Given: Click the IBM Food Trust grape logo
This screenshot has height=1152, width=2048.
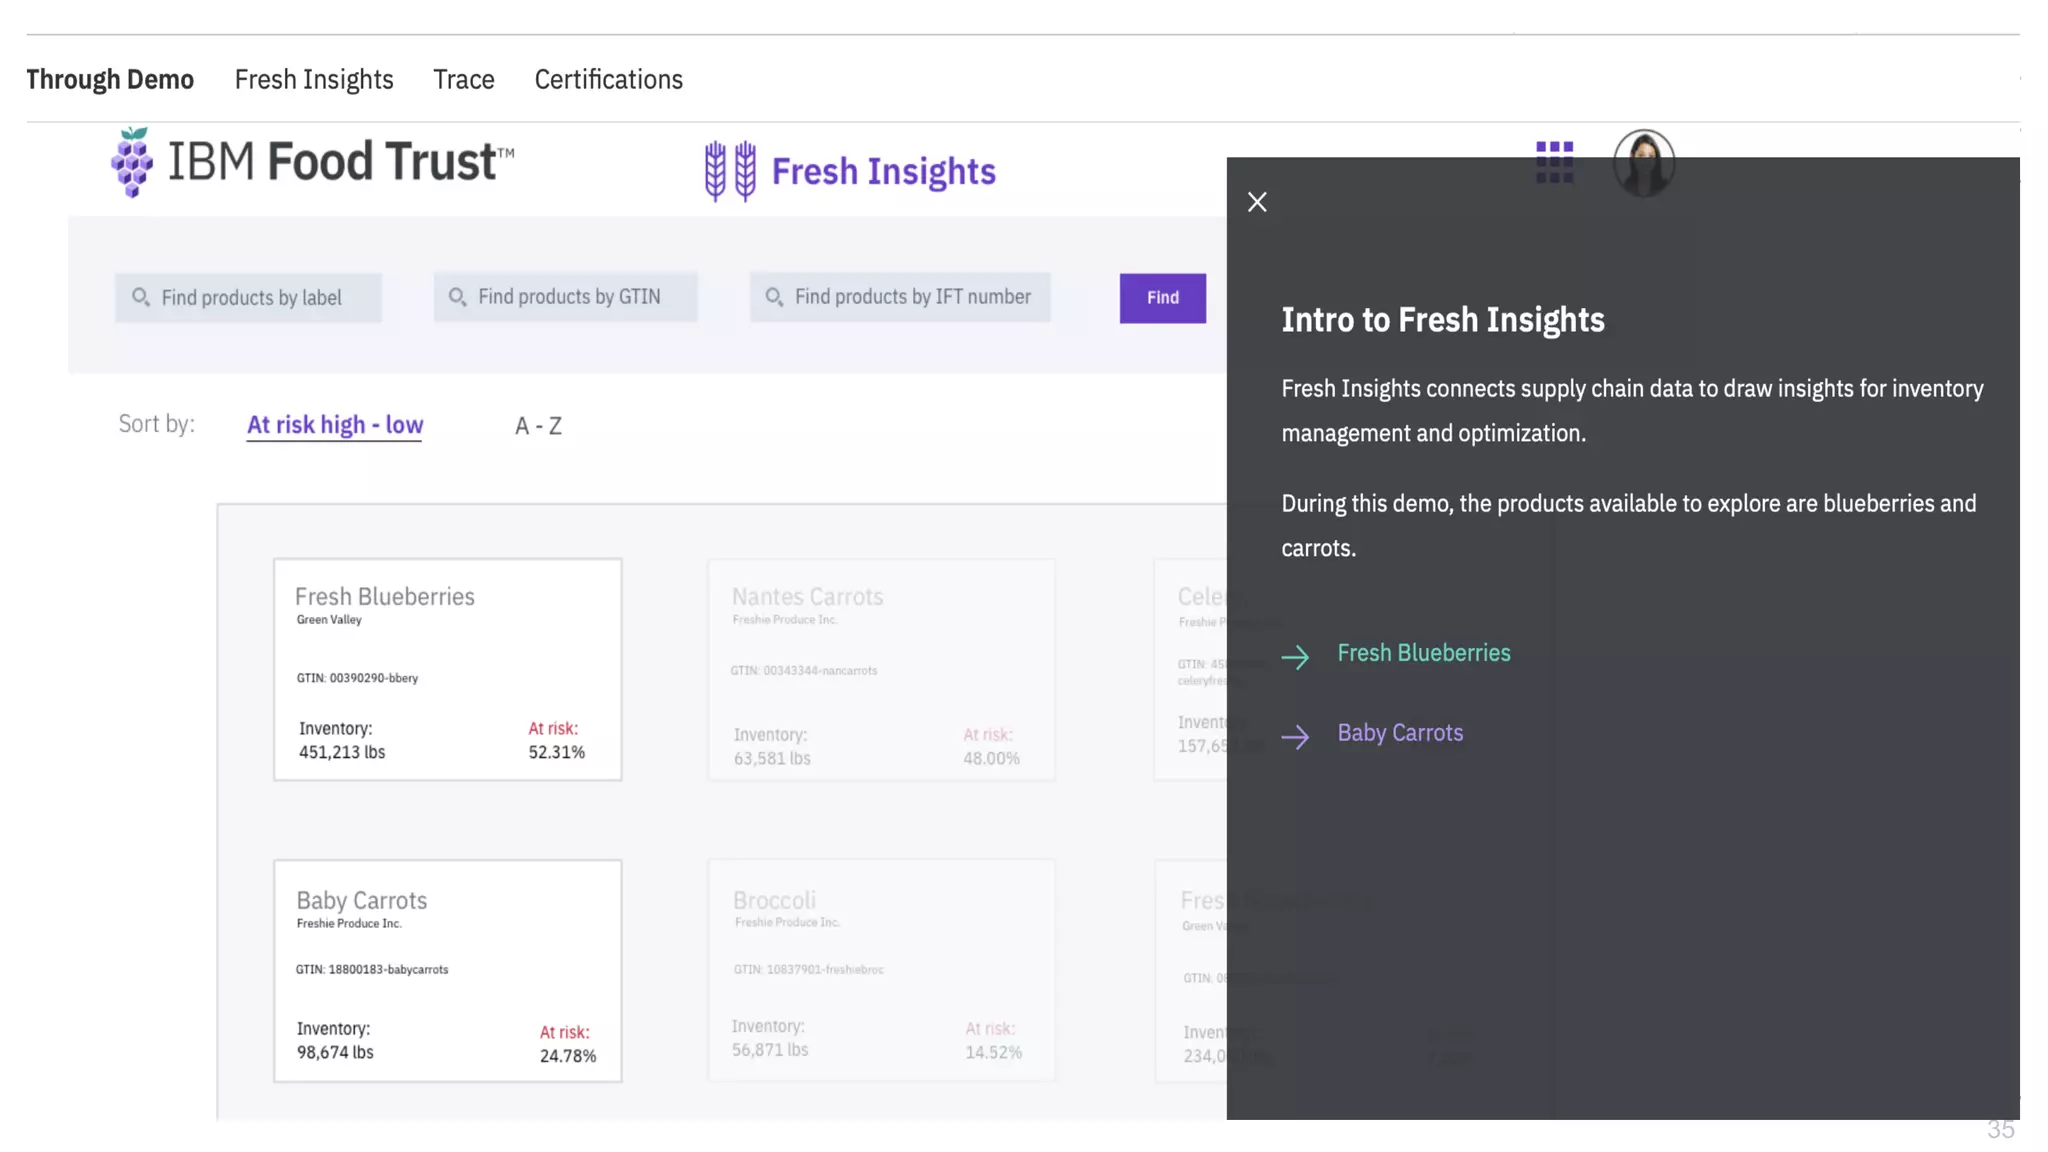Looking at the screenshot, I should (x=132, y=162).
